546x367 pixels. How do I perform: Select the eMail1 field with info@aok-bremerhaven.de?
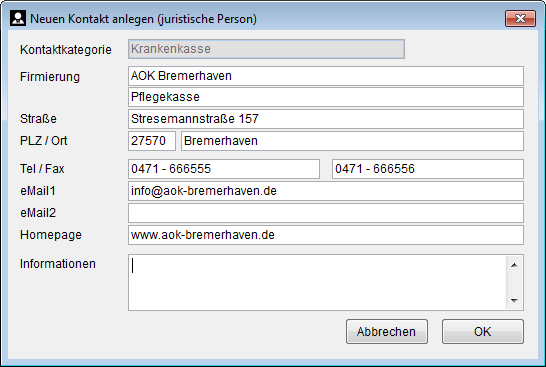[x=326, y=191]
